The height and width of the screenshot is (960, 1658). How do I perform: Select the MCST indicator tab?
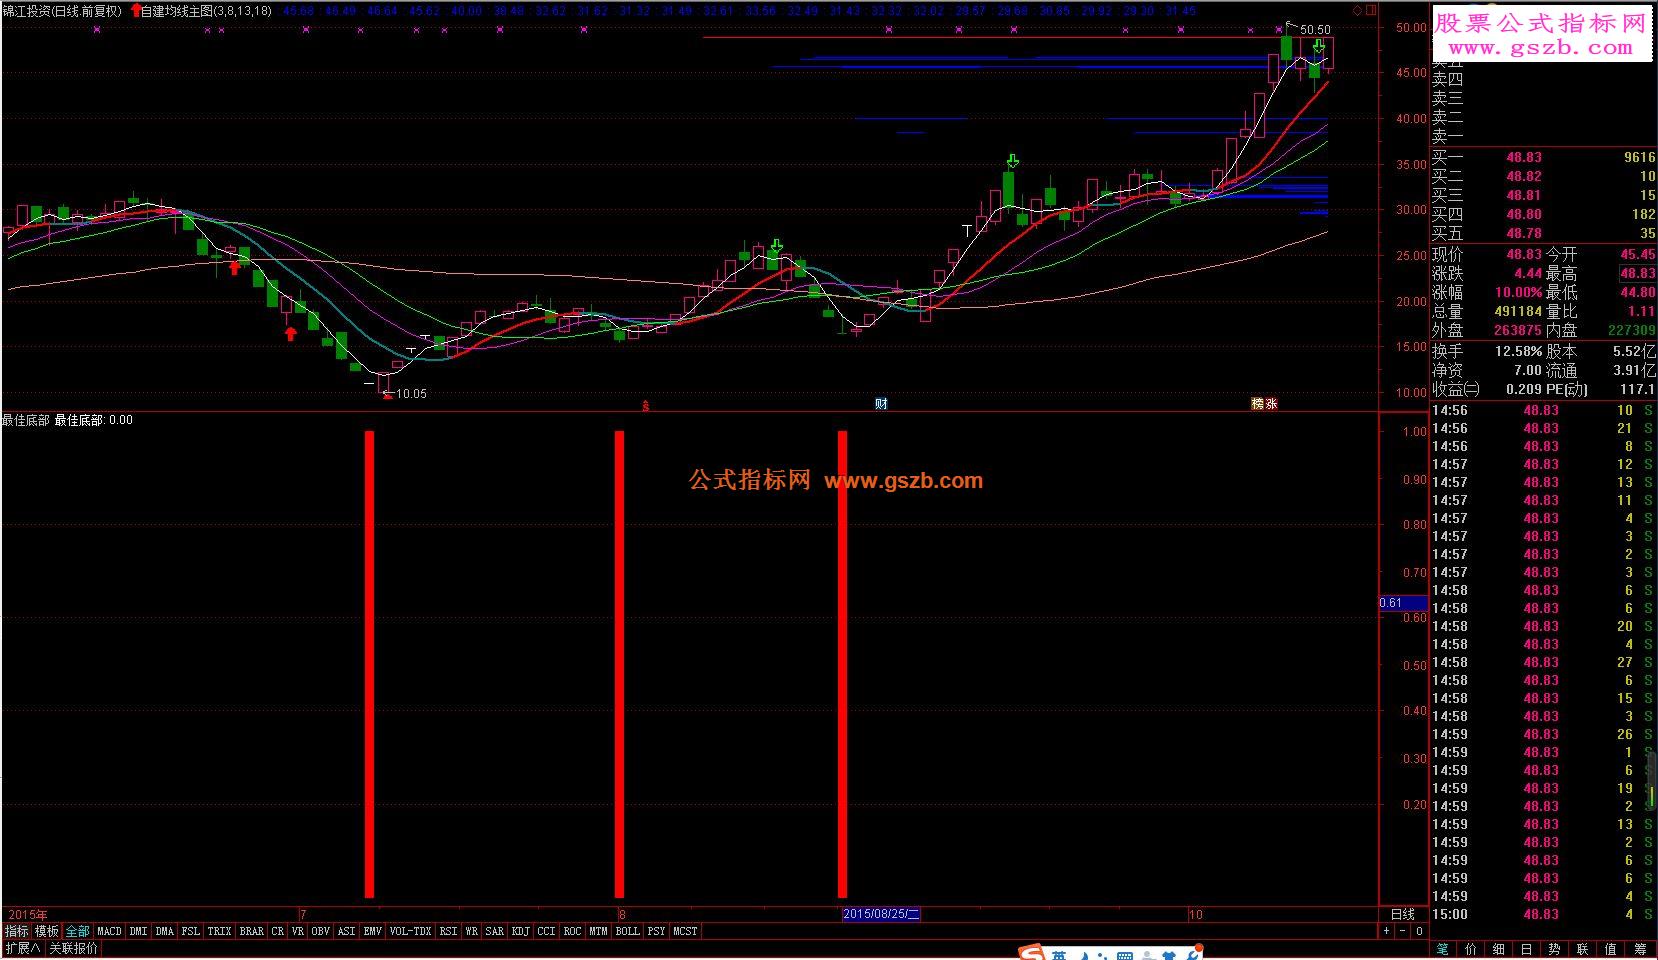685,931
